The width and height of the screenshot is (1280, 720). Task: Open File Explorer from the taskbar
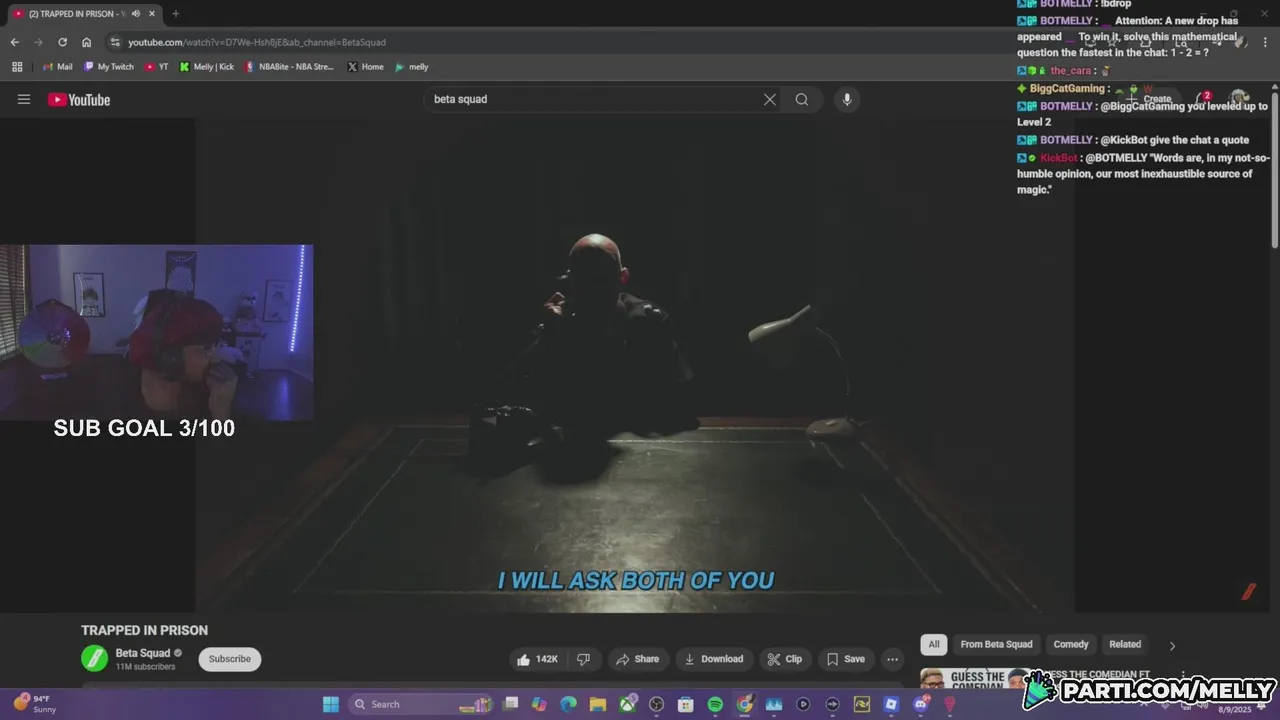597,704
